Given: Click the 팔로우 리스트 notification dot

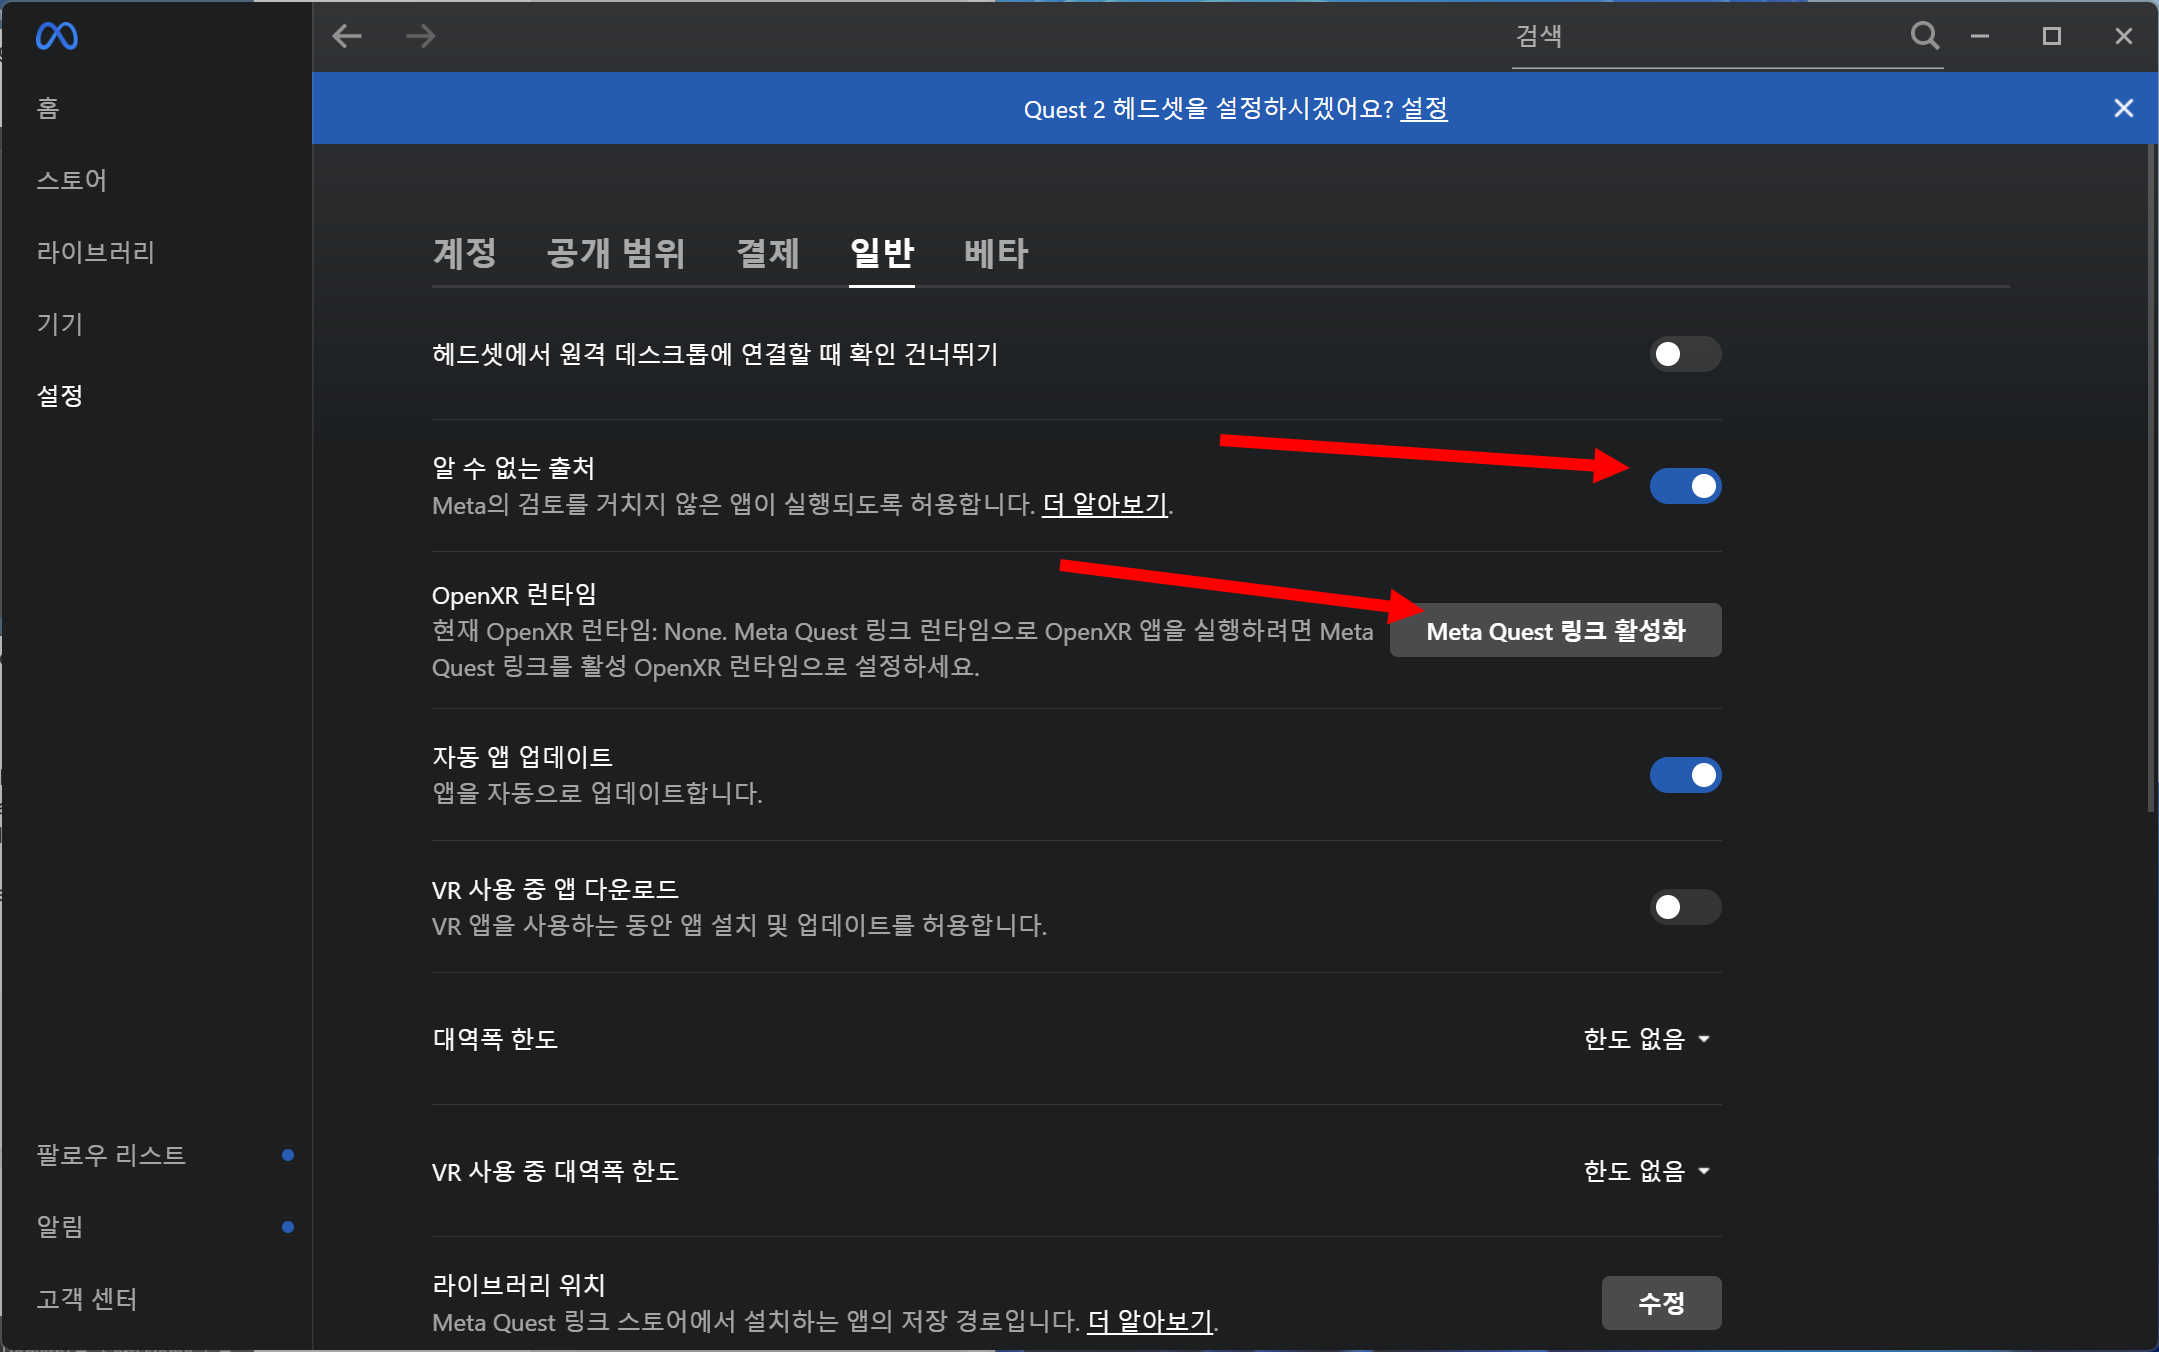Looking at the screenshot, I should [x=288, y=1155].
